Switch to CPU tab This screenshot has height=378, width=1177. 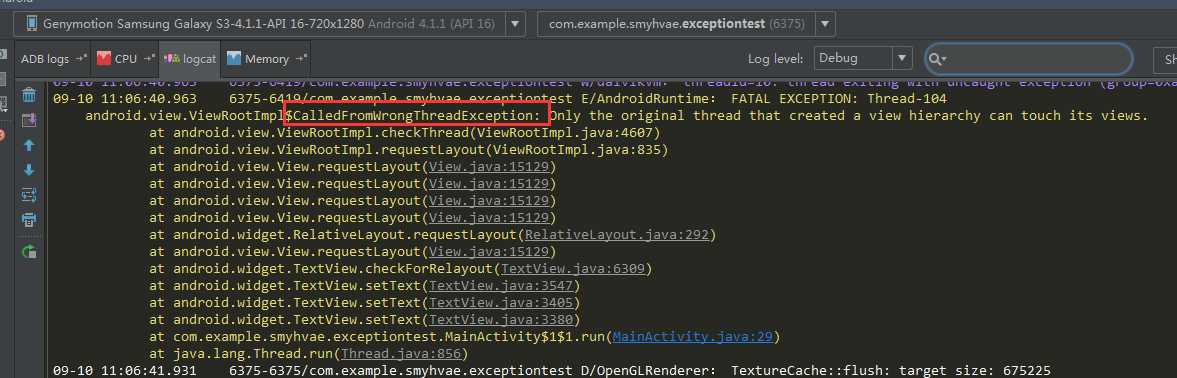pyautogui.click(x=125, y=58)
